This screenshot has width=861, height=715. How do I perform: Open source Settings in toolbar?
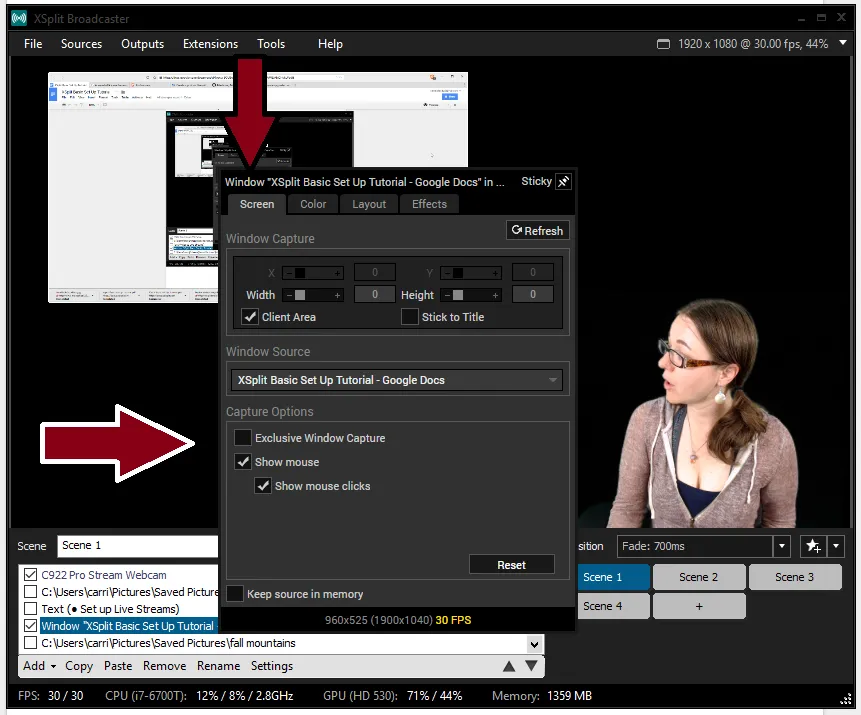(272, 666)
